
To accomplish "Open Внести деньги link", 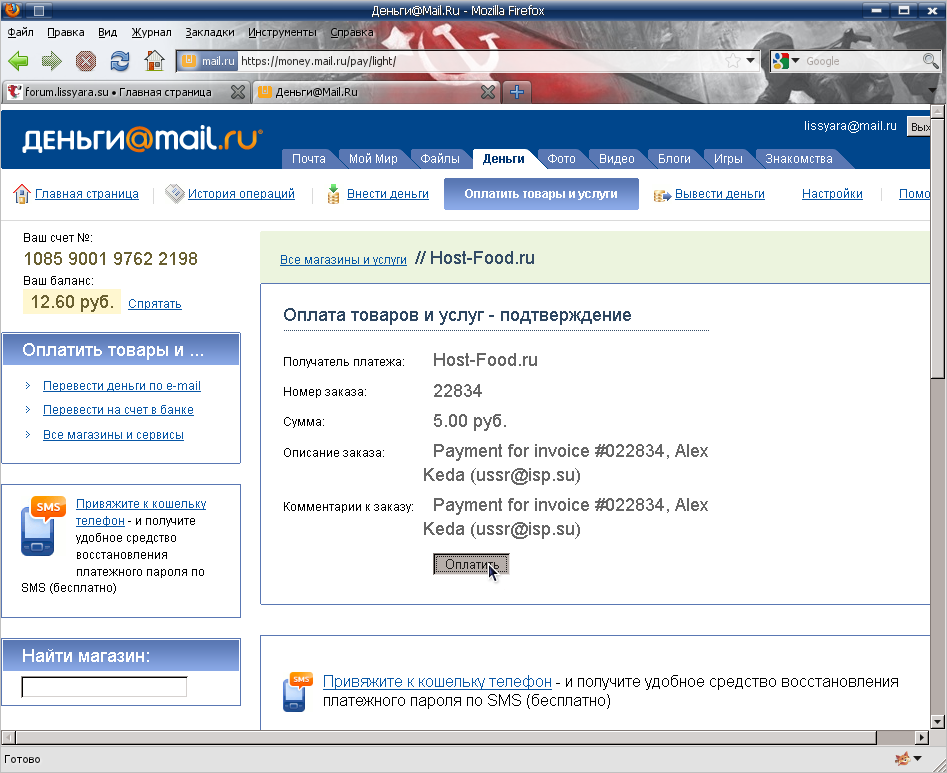I will coord(388,194).
